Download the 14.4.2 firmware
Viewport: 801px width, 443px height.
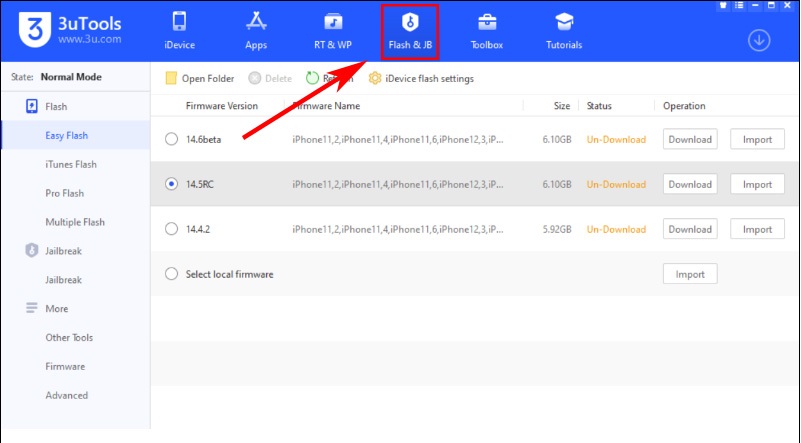[690, 229]
